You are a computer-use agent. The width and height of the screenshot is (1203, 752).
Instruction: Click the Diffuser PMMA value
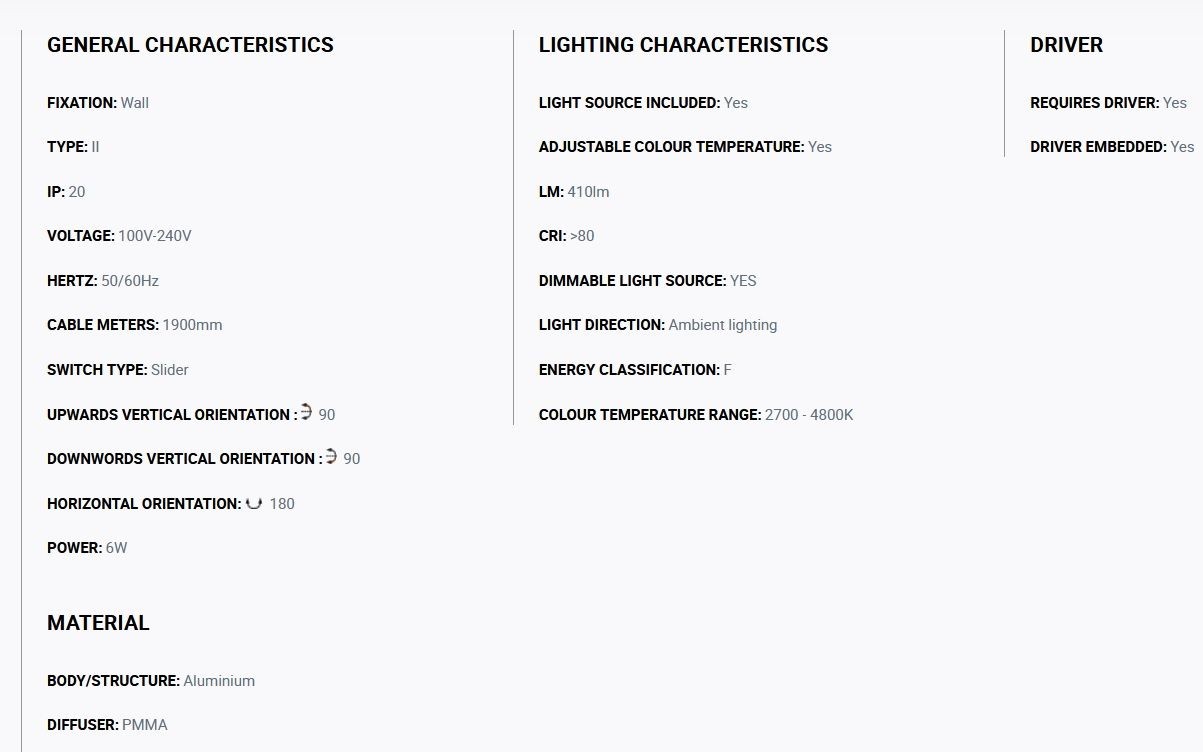[x=145, y=725]
